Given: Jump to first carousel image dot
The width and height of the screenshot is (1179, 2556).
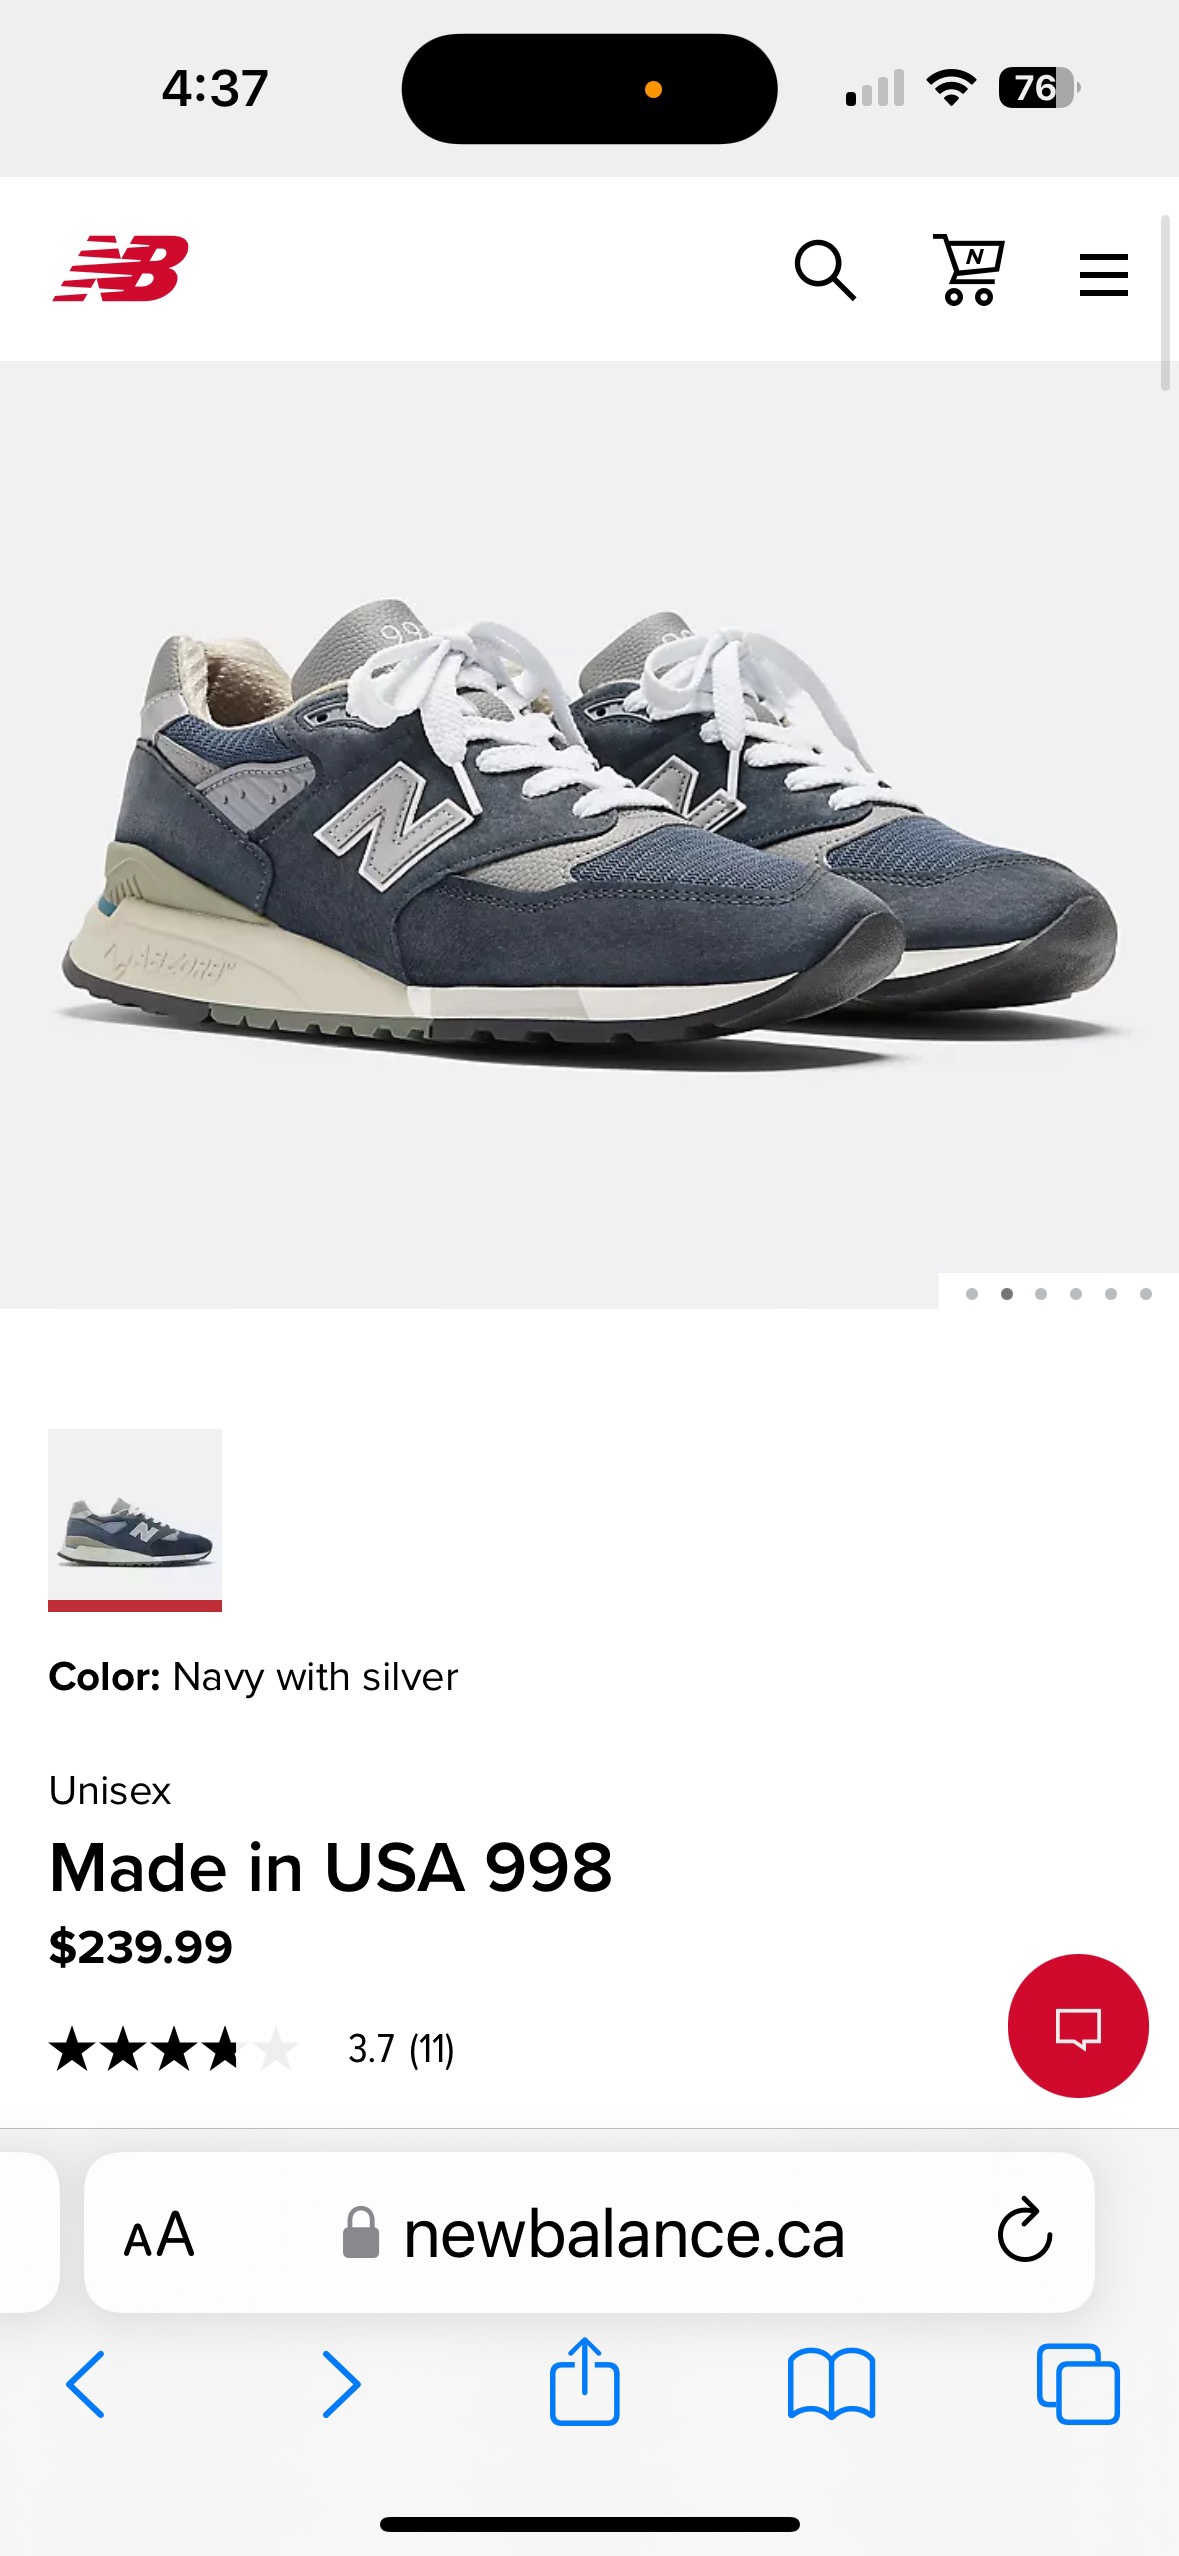Looking at the screenshot, I should coord(972,1294).
